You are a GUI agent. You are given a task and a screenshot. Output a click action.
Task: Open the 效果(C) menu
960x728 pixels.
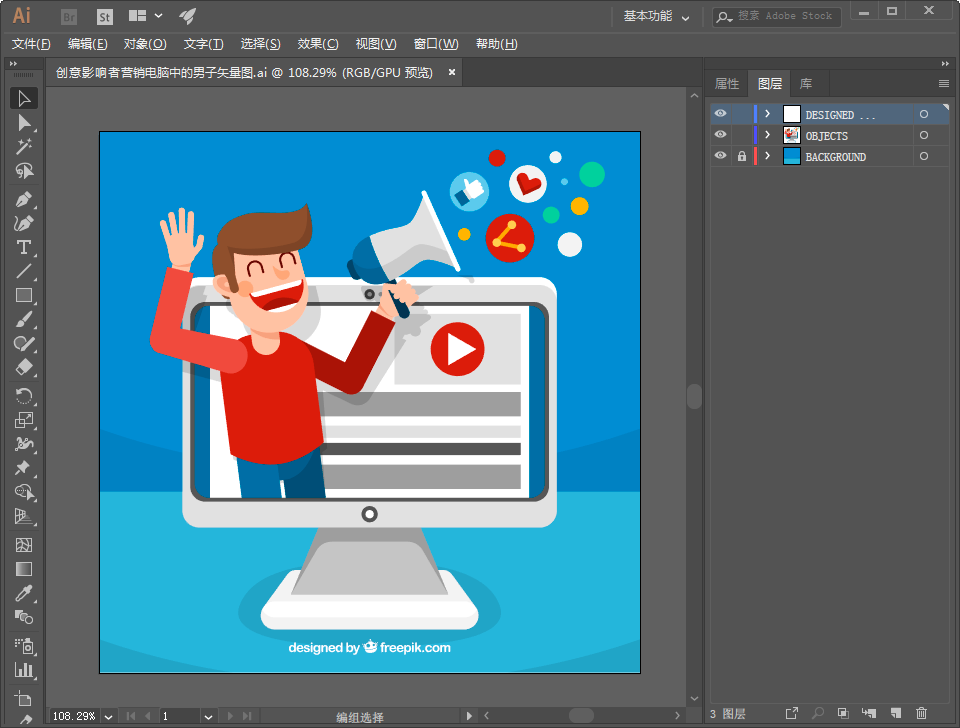[x=318, y=44]
